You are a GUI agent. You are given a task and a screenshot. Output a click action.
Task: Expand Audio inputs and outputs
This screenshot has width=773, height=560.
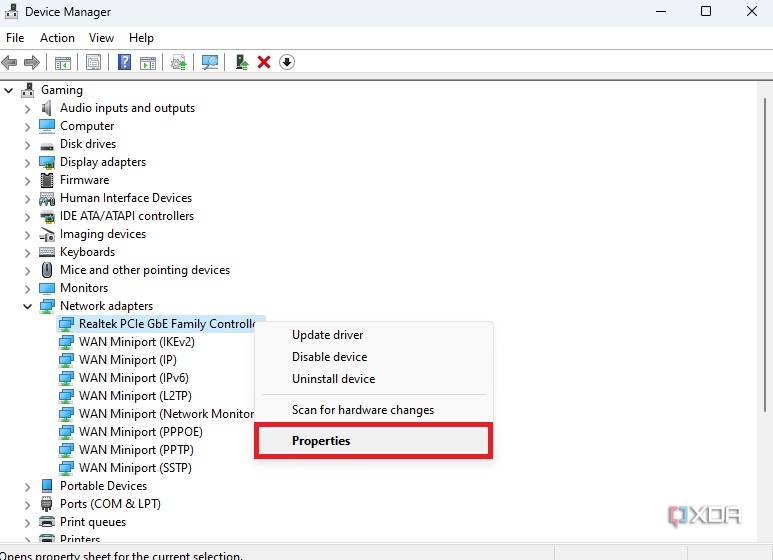[x=28, y=109]
